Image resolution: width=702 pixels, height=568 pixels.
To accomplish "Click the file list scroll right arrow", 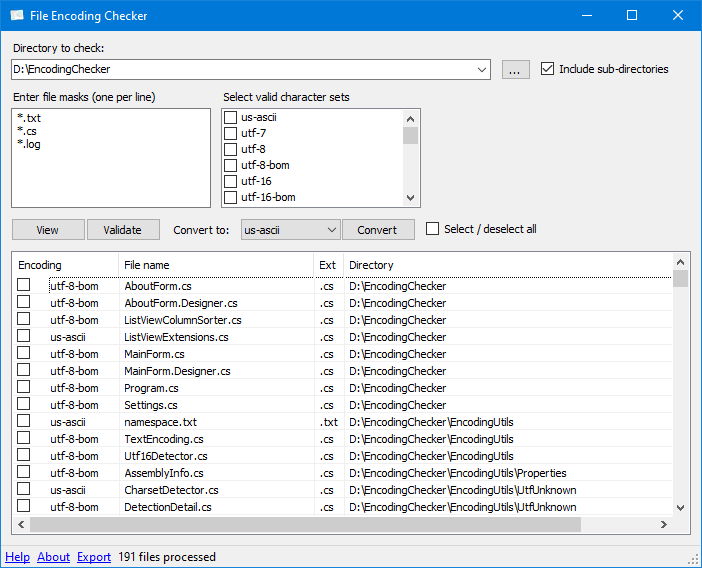I will pyautogui.click(x=662, y=525).
